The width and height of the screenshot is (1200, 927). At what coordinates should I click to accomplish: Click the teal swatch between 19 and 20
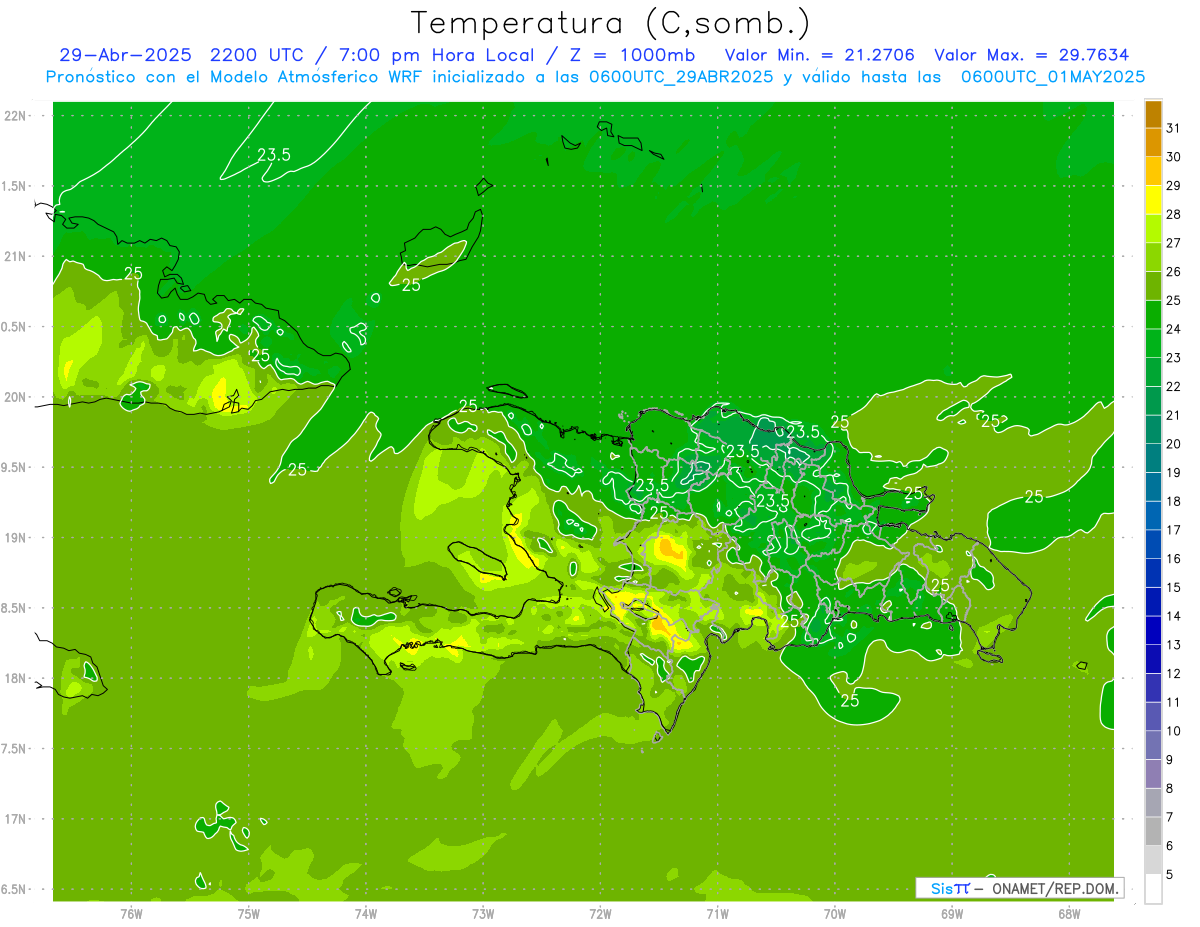(x=1153, y=458)
